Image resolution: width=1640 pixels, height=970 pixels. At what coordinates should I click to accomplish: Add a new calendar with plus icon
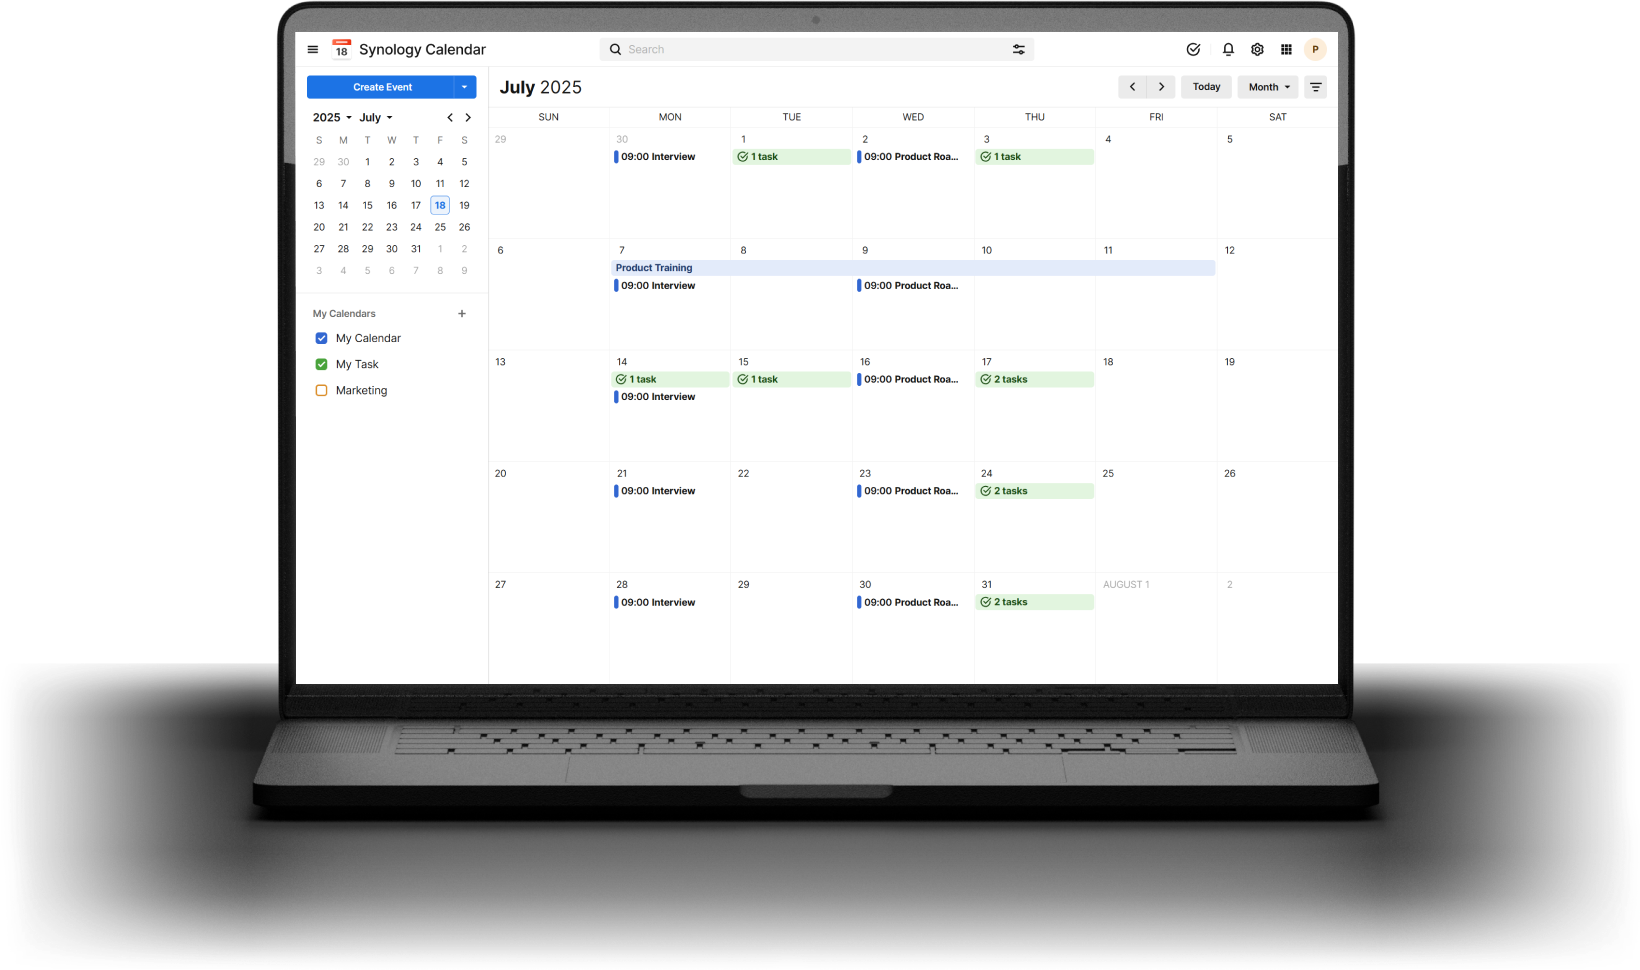pos(462,314)
